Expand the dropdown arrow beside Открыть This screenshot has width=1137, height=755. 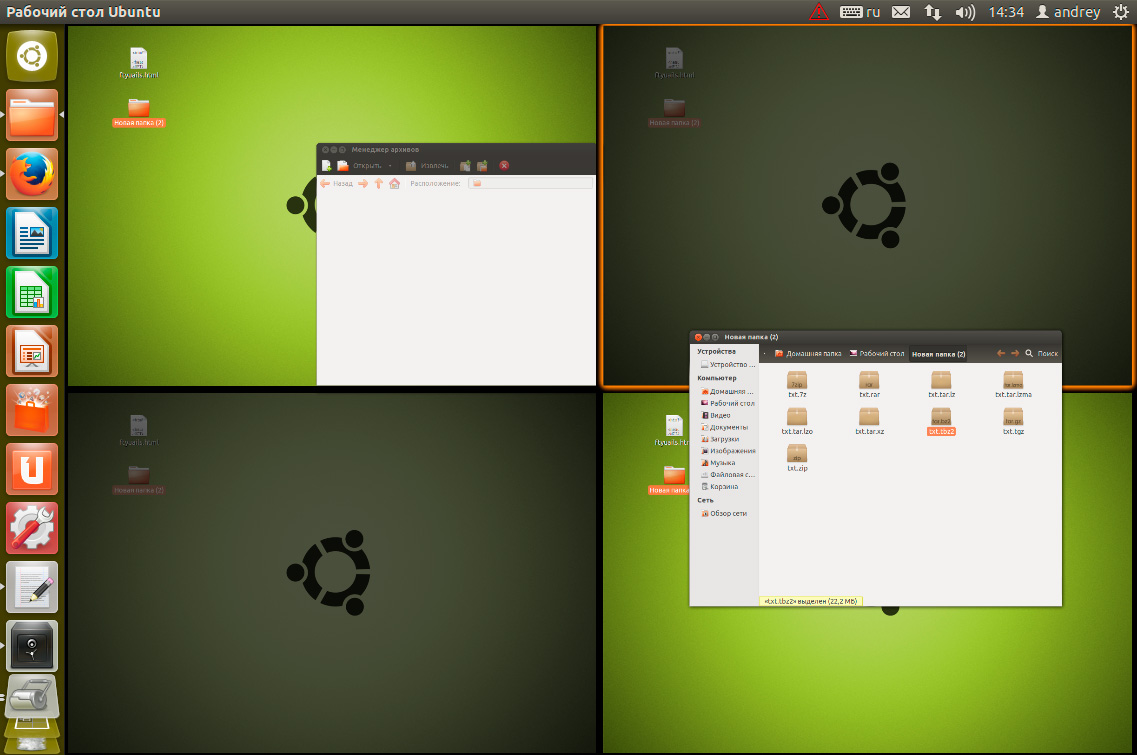(x=390, y=165)
